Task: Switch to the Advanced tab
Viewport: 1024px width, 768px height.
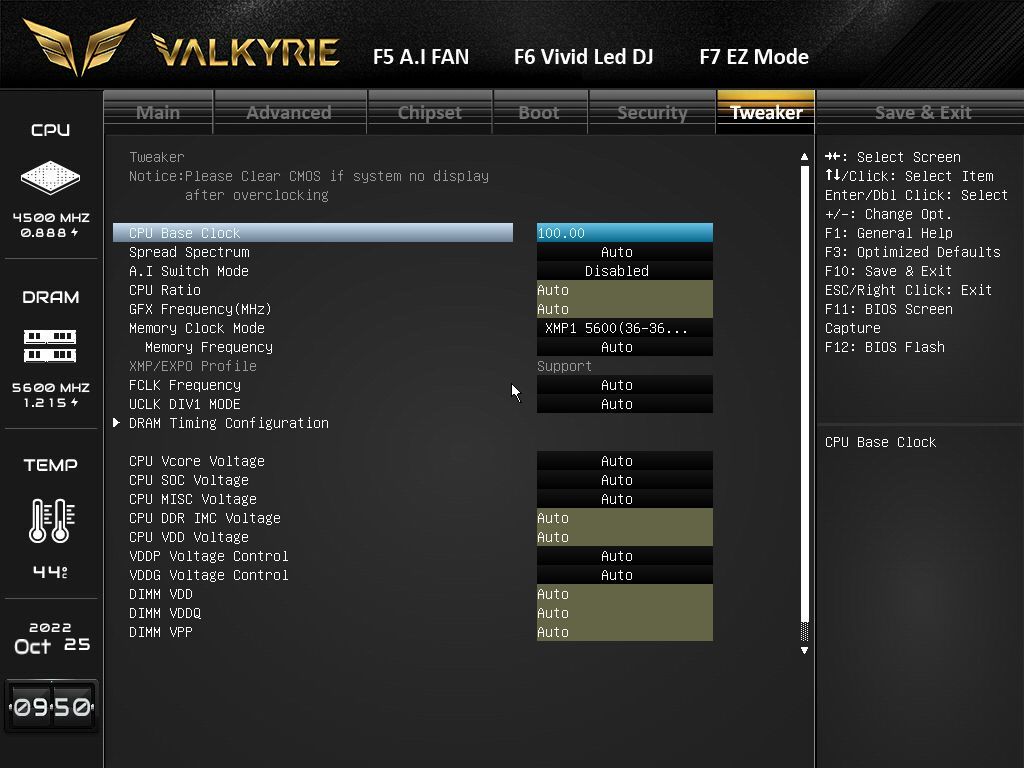Action: point(289,112)
